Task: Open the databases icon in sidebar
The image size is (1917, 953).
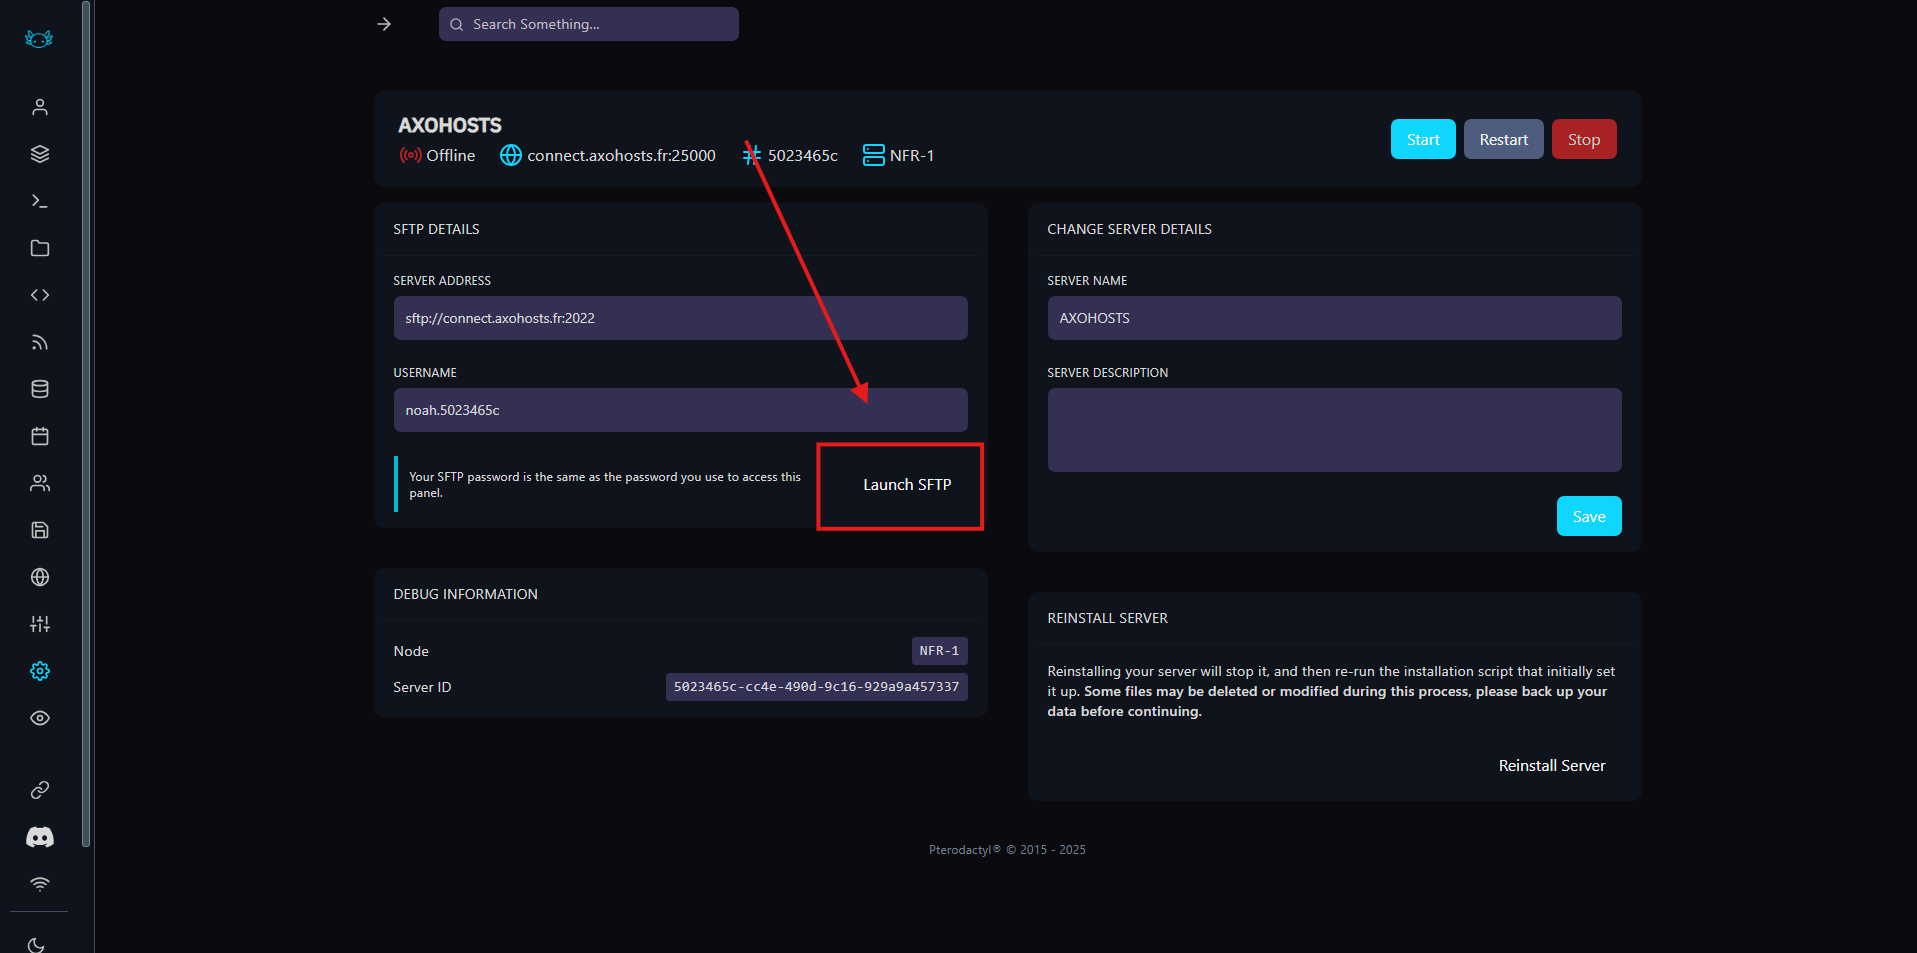Action: 40,389
